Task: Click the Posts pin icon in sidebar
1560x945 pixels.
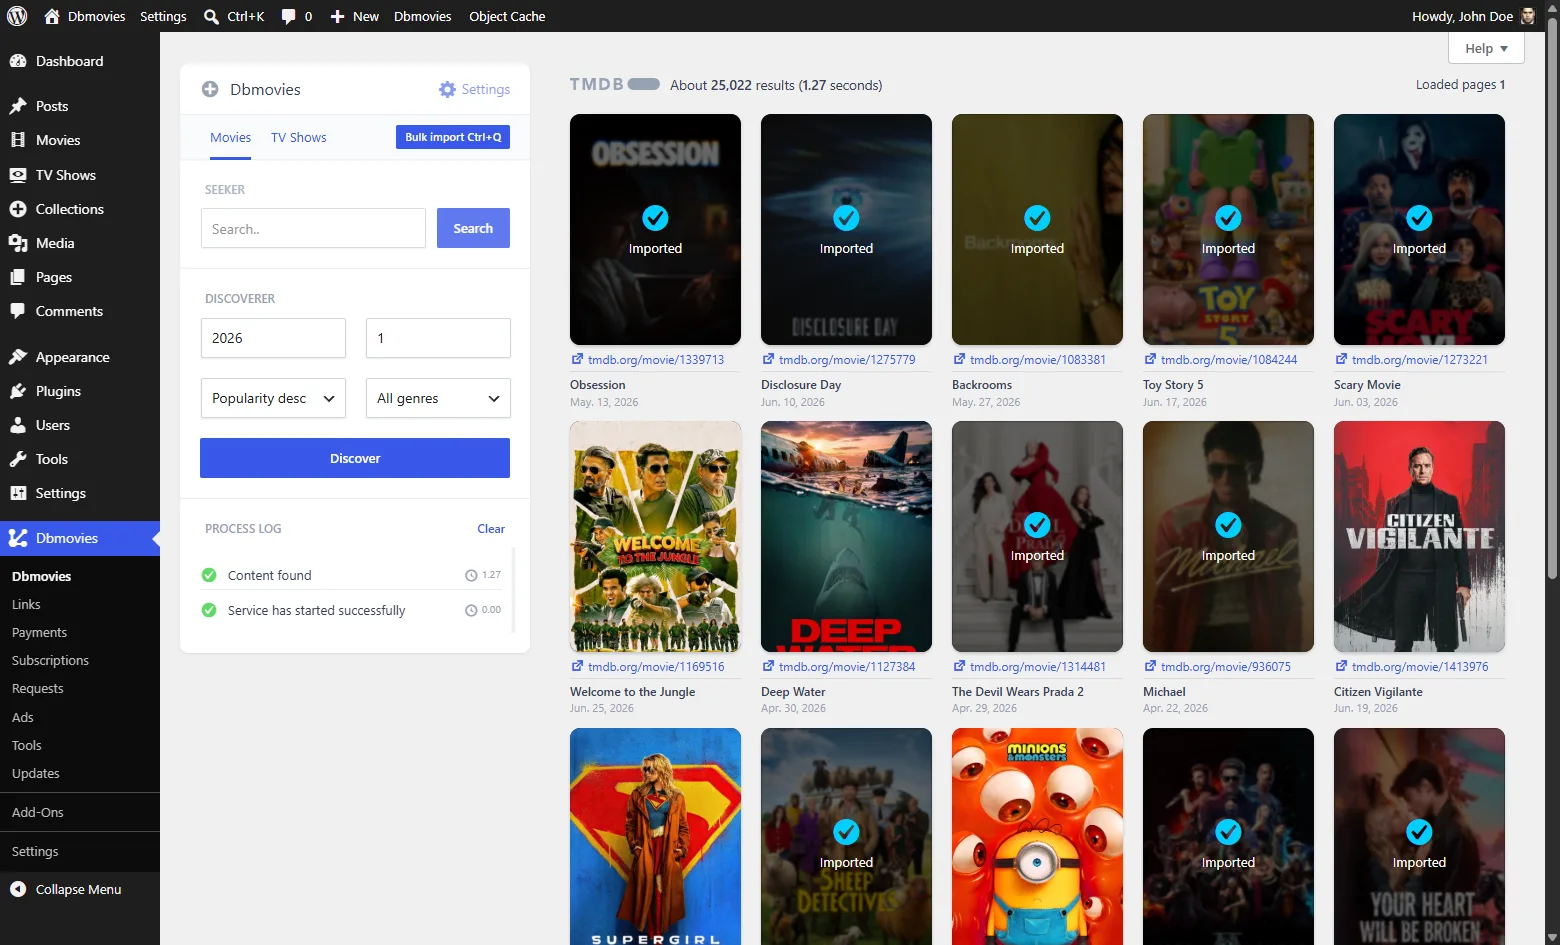Action: (x=18, y=106)
